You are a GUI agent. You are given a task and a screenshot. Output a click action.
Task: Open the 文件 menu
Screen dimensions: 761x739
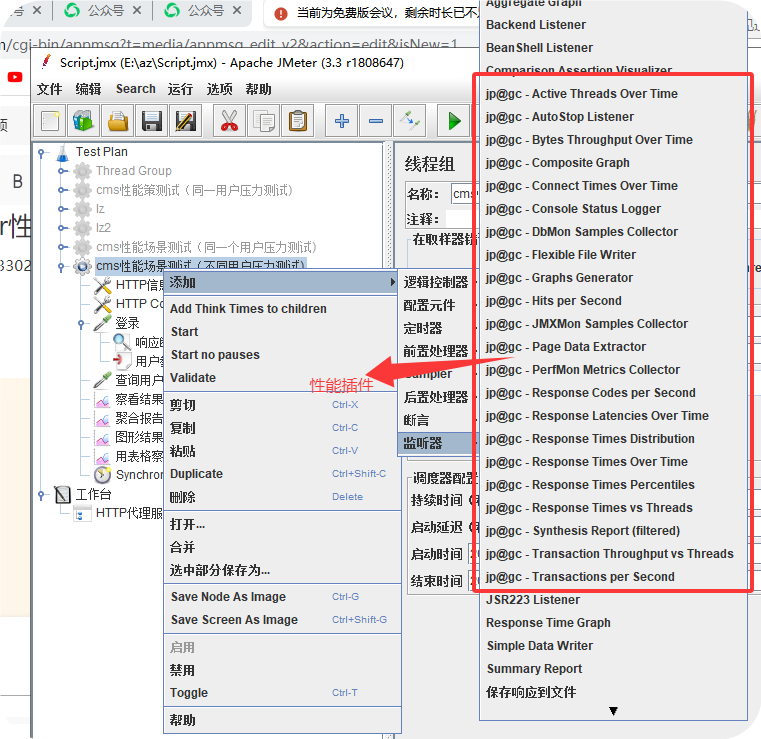[49, 89]
